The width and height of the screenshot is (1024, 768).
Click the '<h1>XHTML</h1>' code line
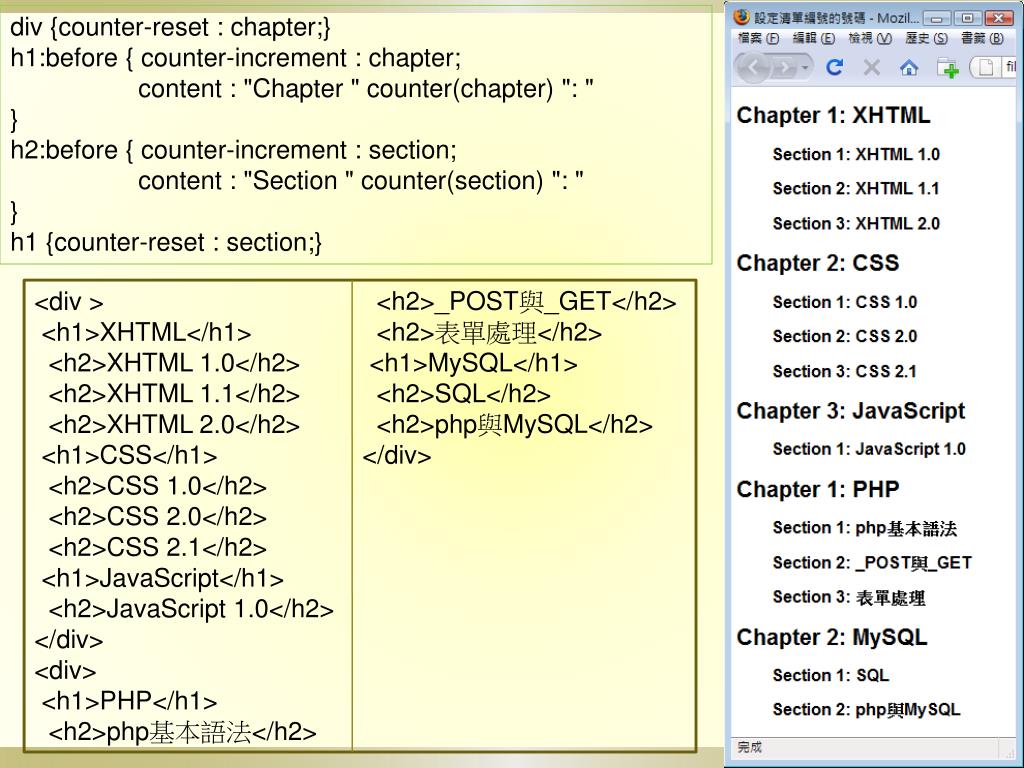coord(146,333)
